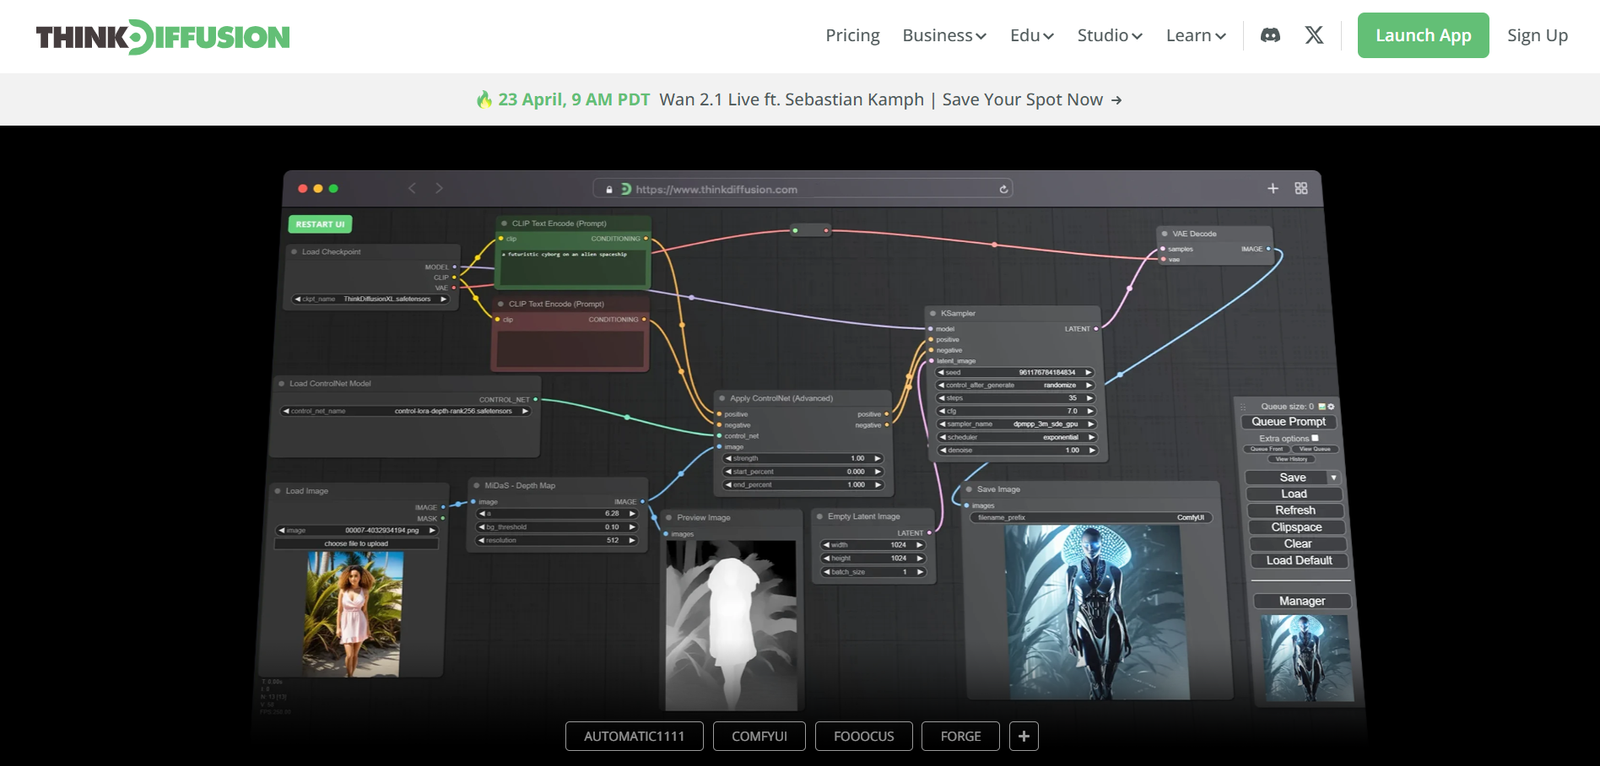Click the reload icon in mockup address bar
Viewport: 1600px width, 766px height.
point(1003,189)
